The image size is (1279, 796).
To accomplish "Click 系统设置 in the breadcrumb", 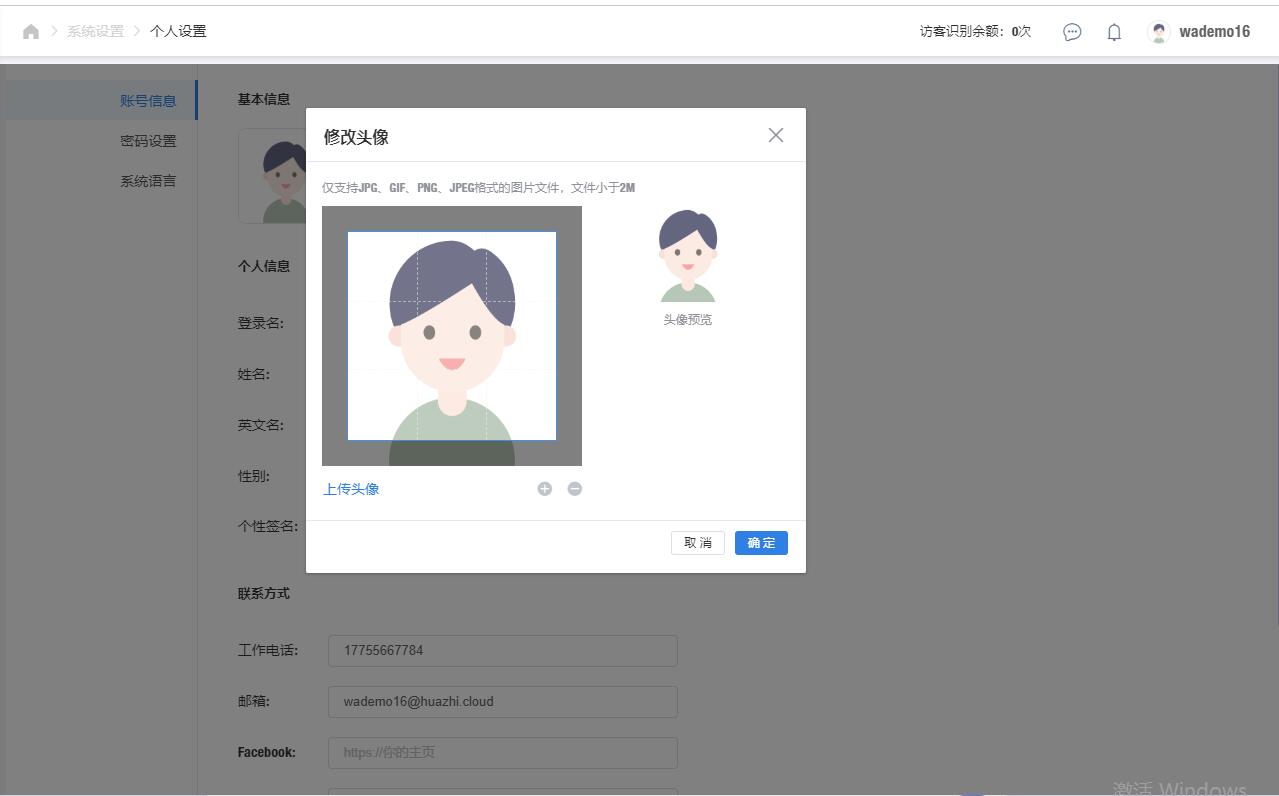I will (x=96, y=32).
